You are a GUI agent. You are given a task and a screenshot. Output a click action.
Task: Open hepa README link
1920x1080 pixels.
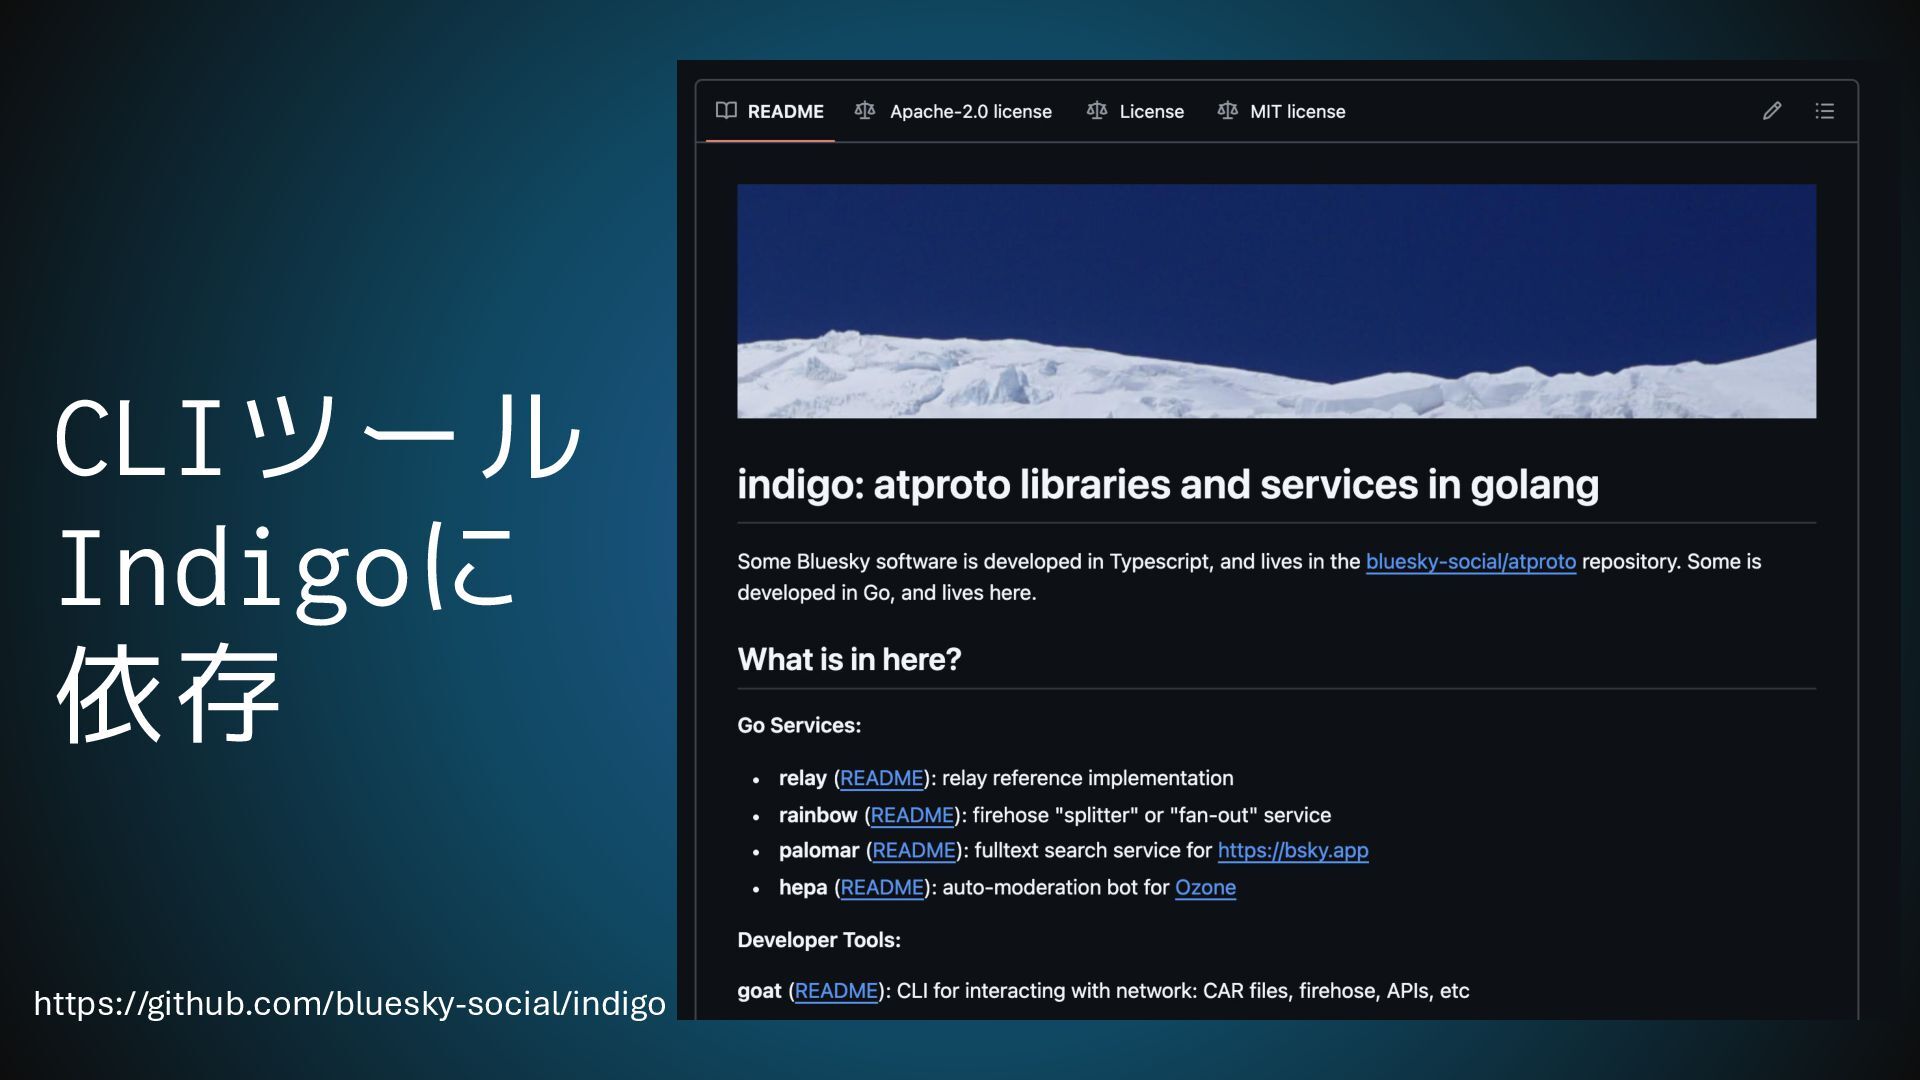882,888
